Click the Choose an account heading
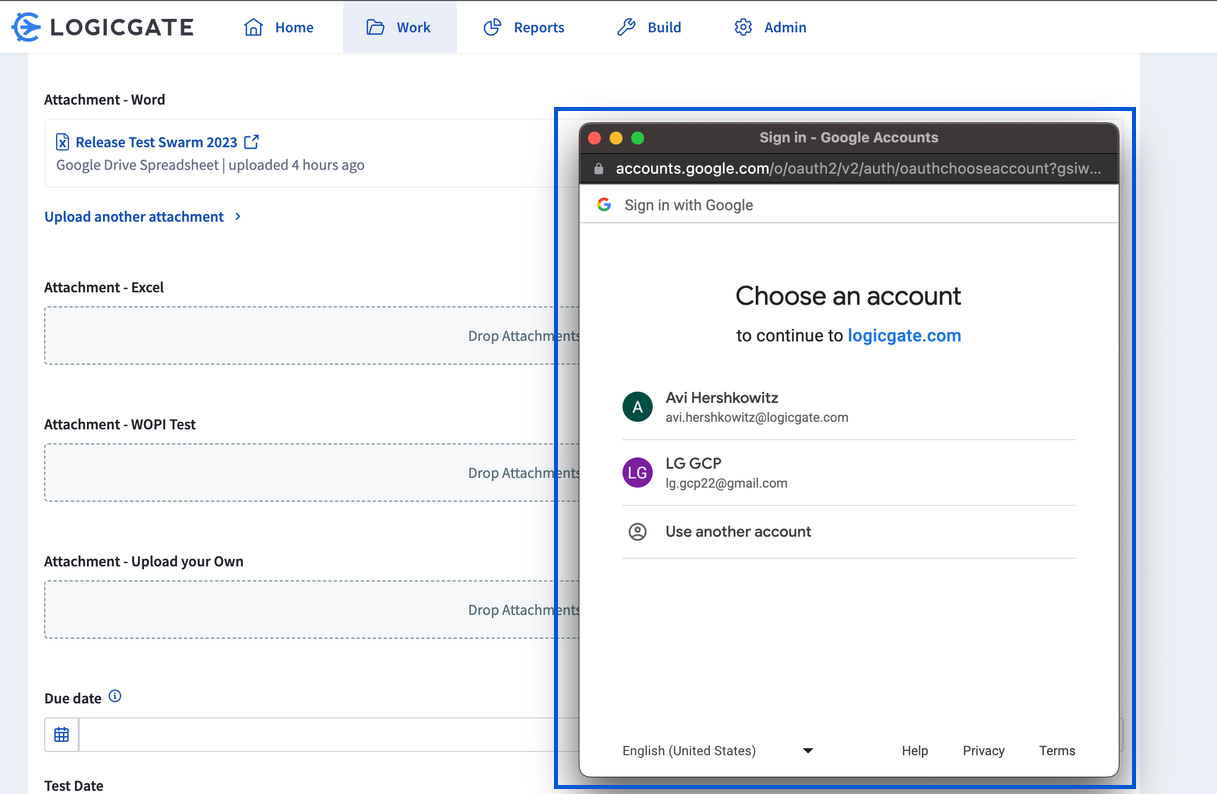The width and height of the screenshot is (1217, 794). [848, 296]
